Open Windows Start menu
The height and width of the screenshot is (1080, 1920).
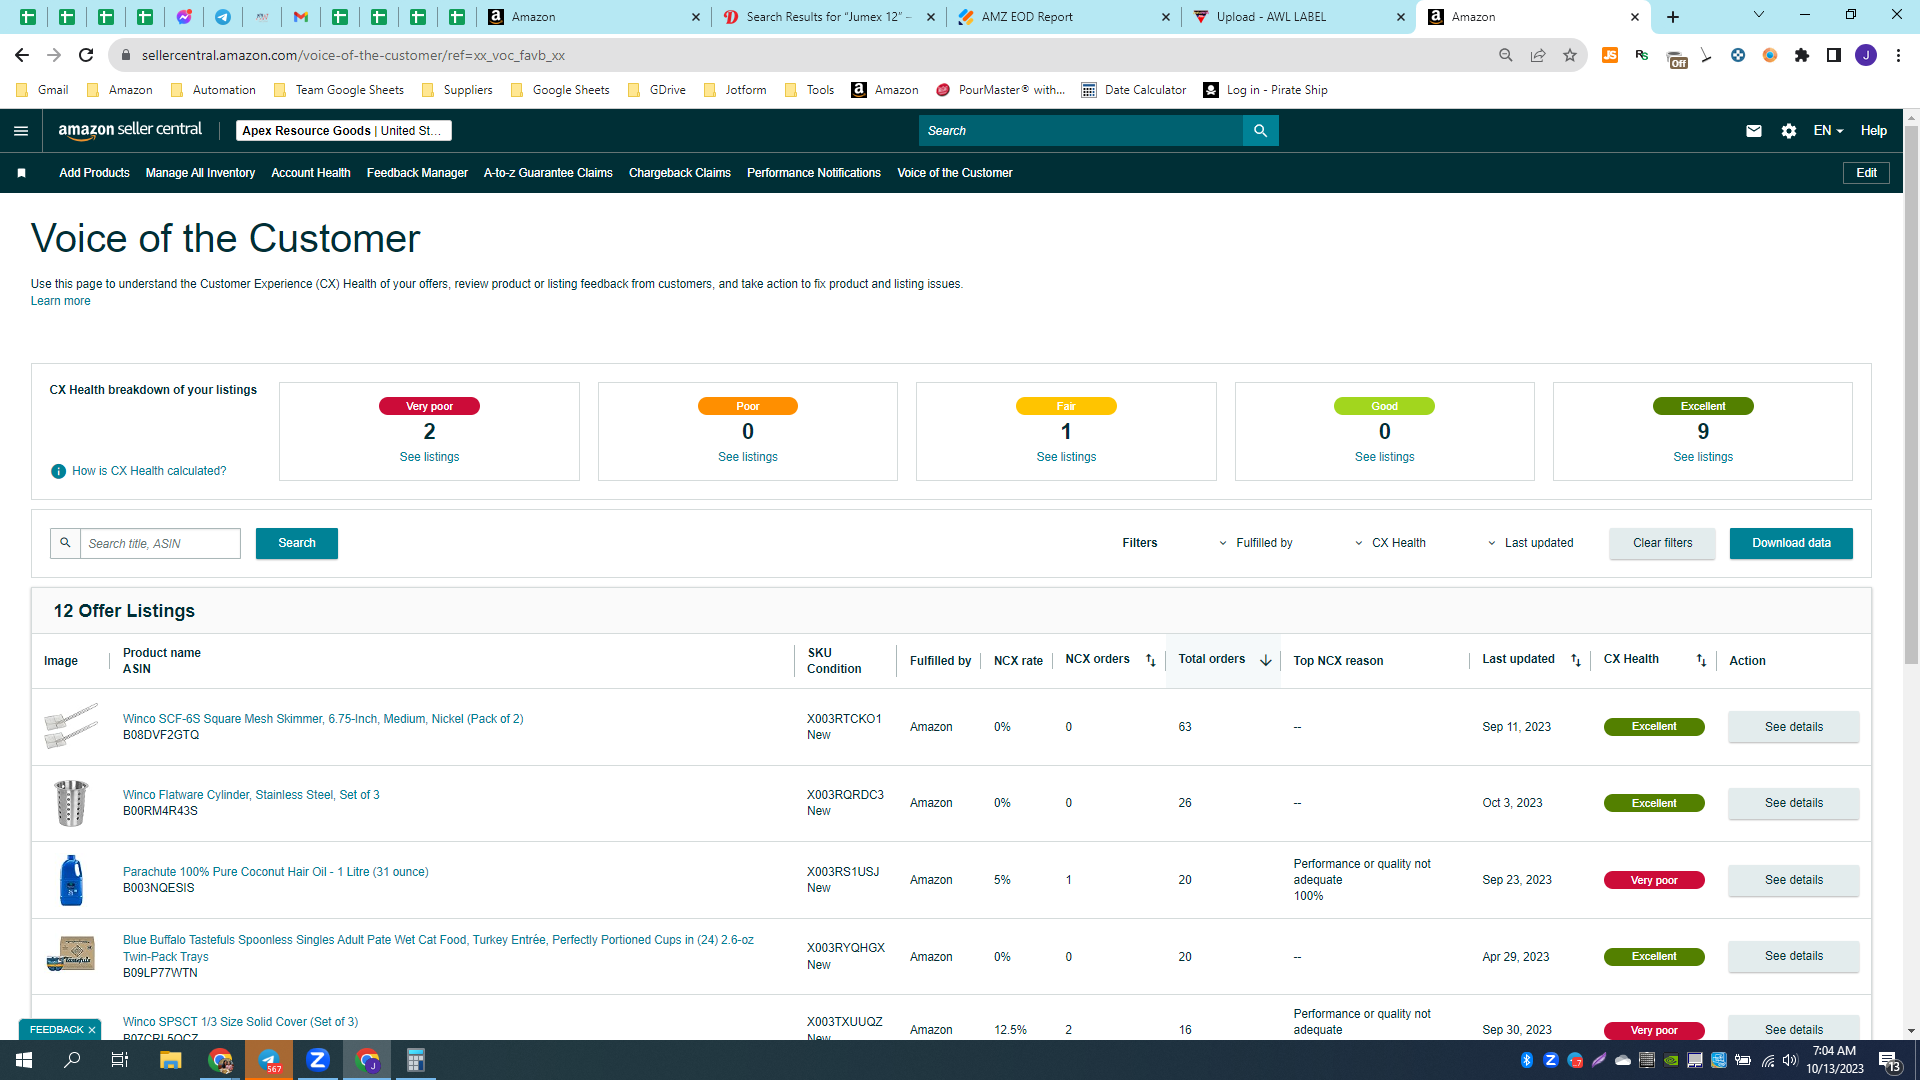click(x=24, y=1060)
